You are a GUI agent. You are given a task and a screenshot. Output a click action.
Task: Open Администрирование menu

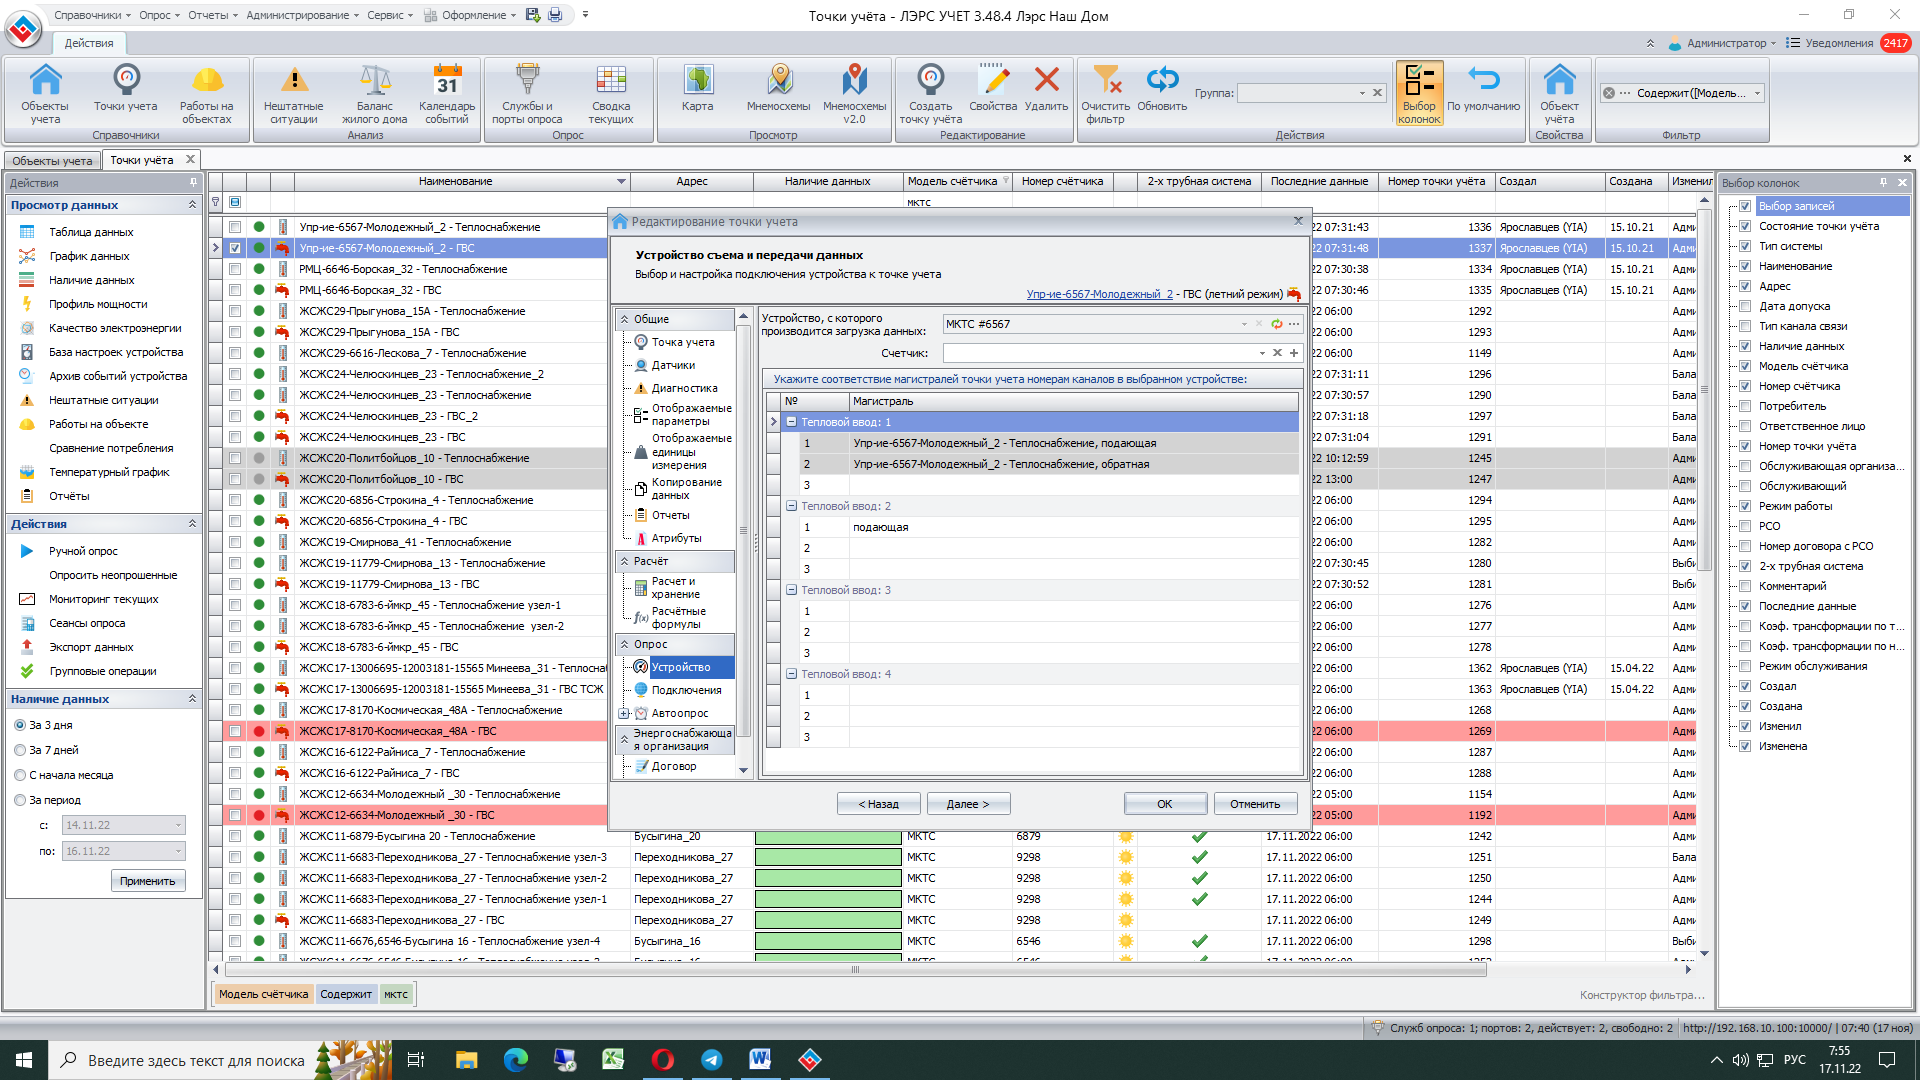click(303, 15)
